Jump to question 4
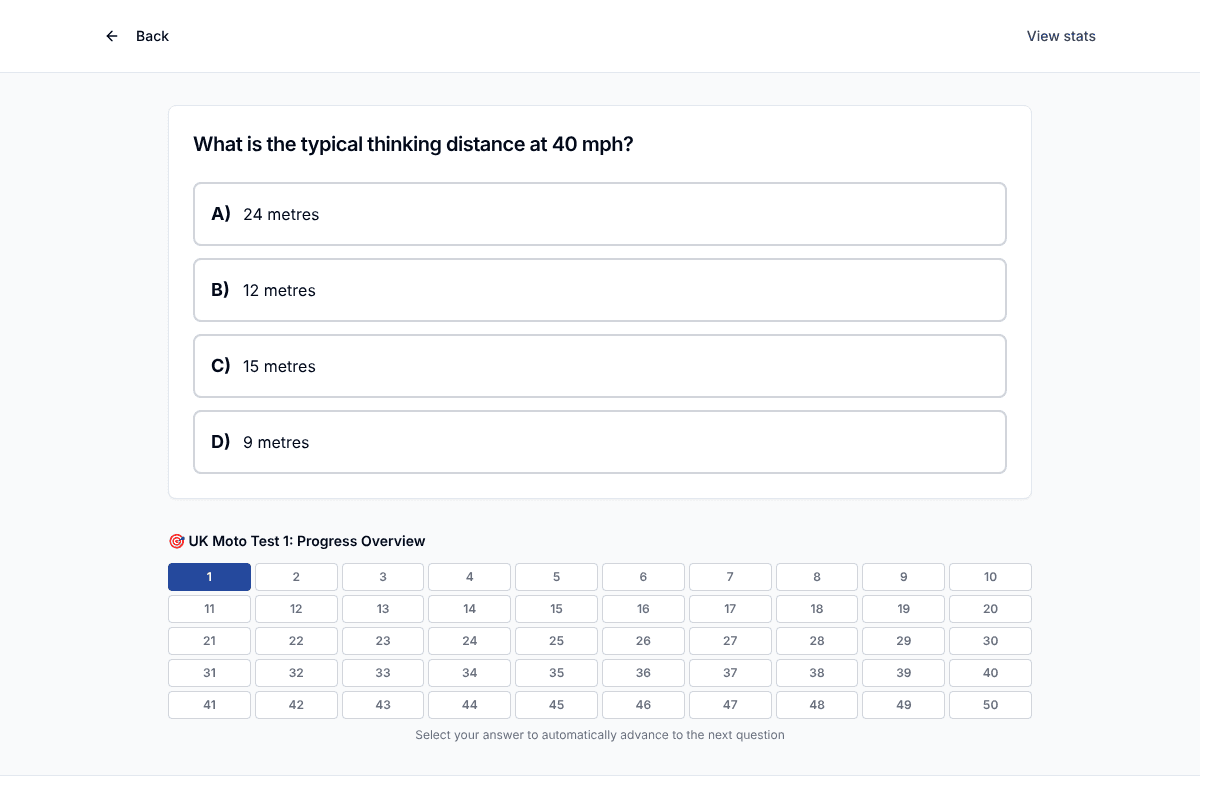The height and width of the screenshot is (790, 1215). [x=470, y=577]
